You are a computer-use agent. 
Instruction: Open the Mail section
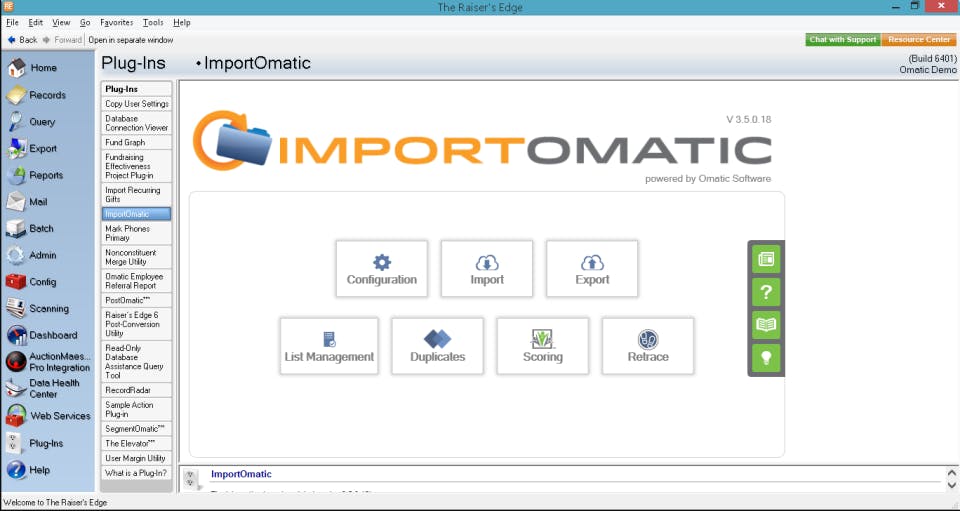(28, 202)
